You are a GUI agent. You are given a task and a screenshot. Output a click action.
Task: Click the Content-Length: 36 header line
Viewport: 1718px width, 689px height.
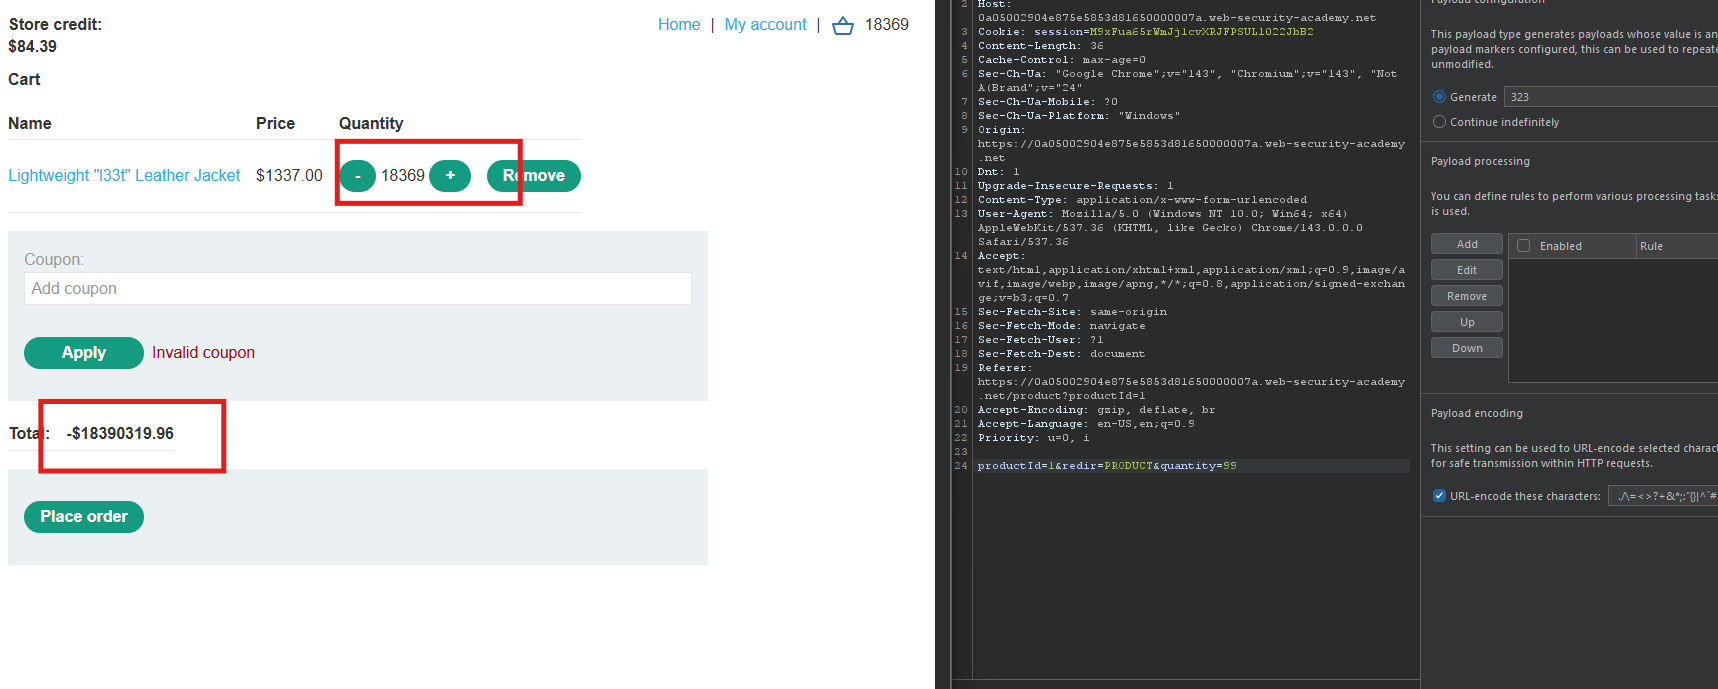click(1041, 46)
